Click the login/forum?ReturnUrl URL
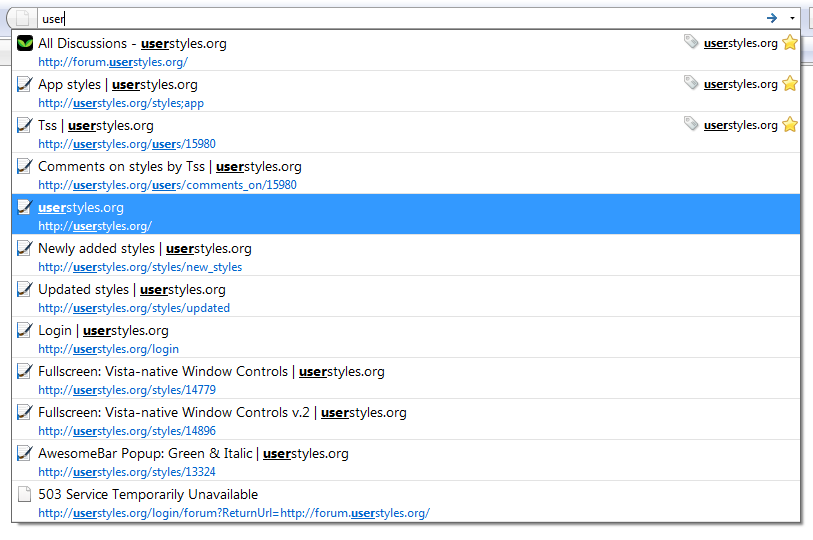This screenshot has height=540, width=813. (x=234, y=513)
